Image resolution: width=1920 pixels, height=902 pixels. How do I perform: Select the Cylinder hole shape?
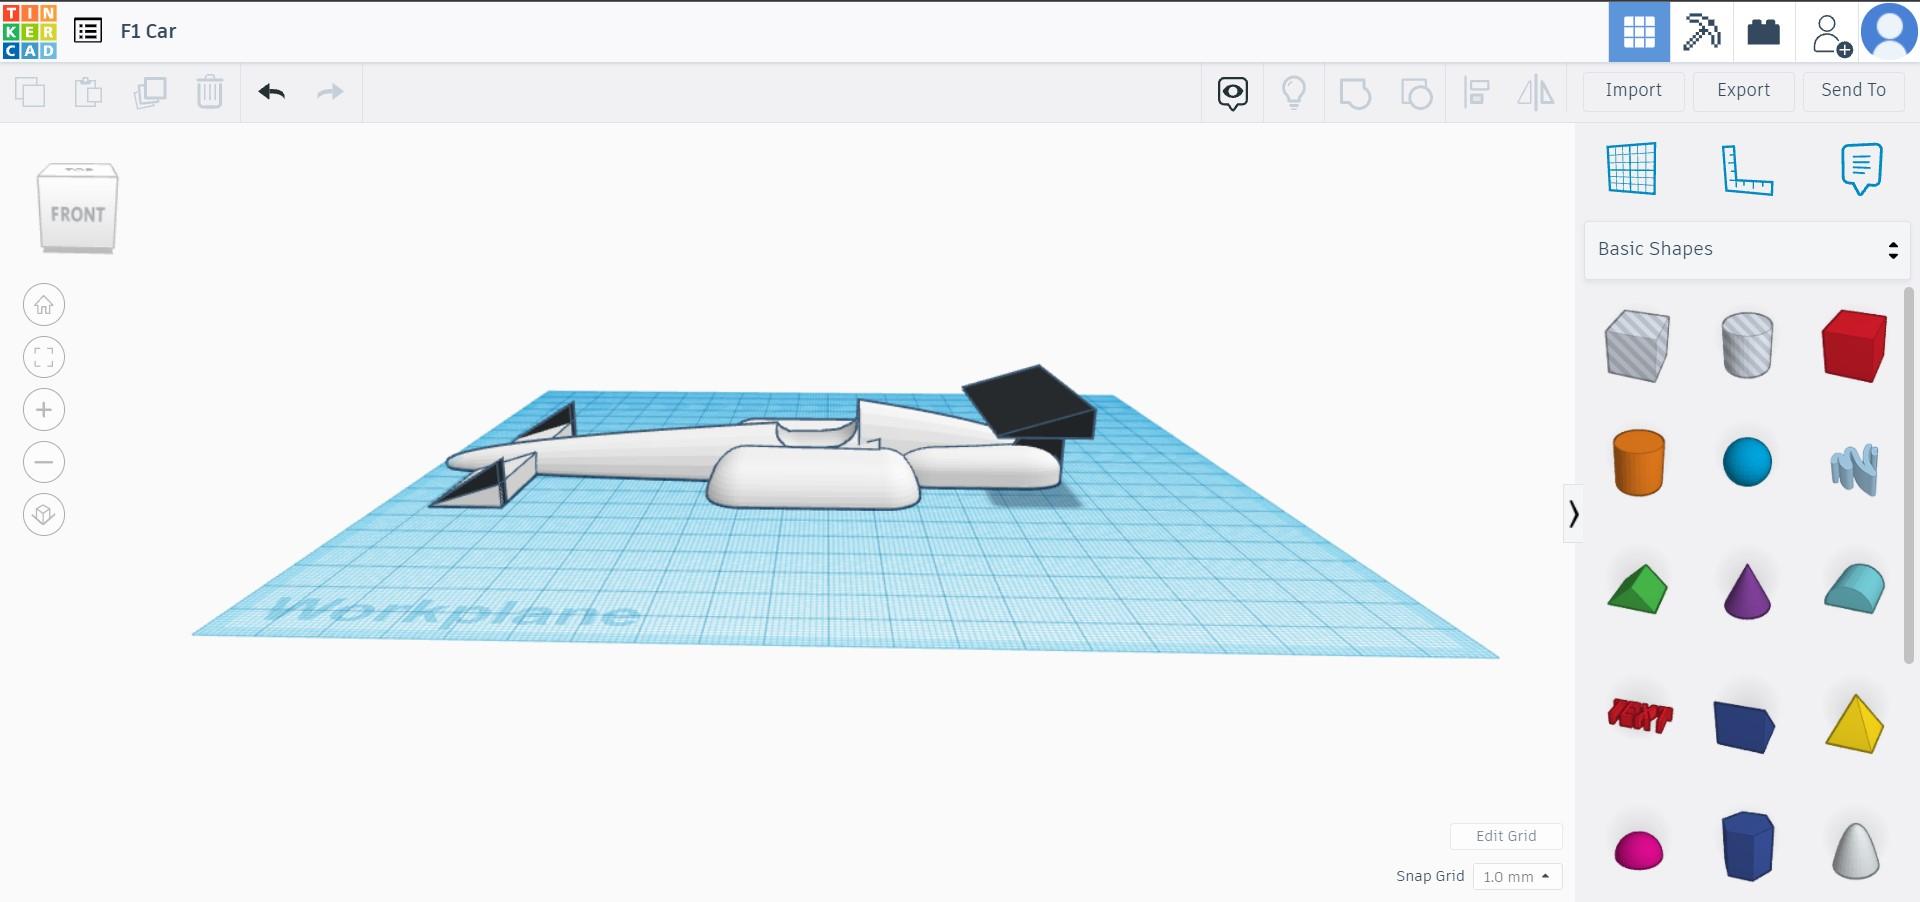click(1747, 345)
